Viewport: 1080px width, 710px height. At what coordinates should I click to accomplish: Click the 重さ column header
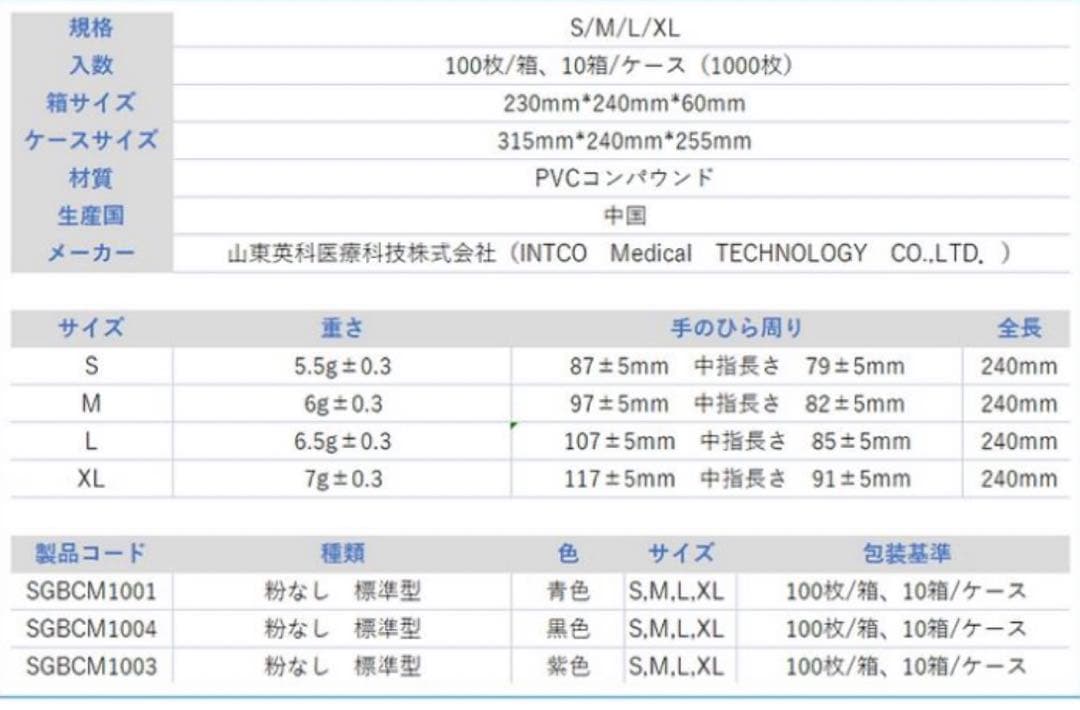click(x=342, y=328)
